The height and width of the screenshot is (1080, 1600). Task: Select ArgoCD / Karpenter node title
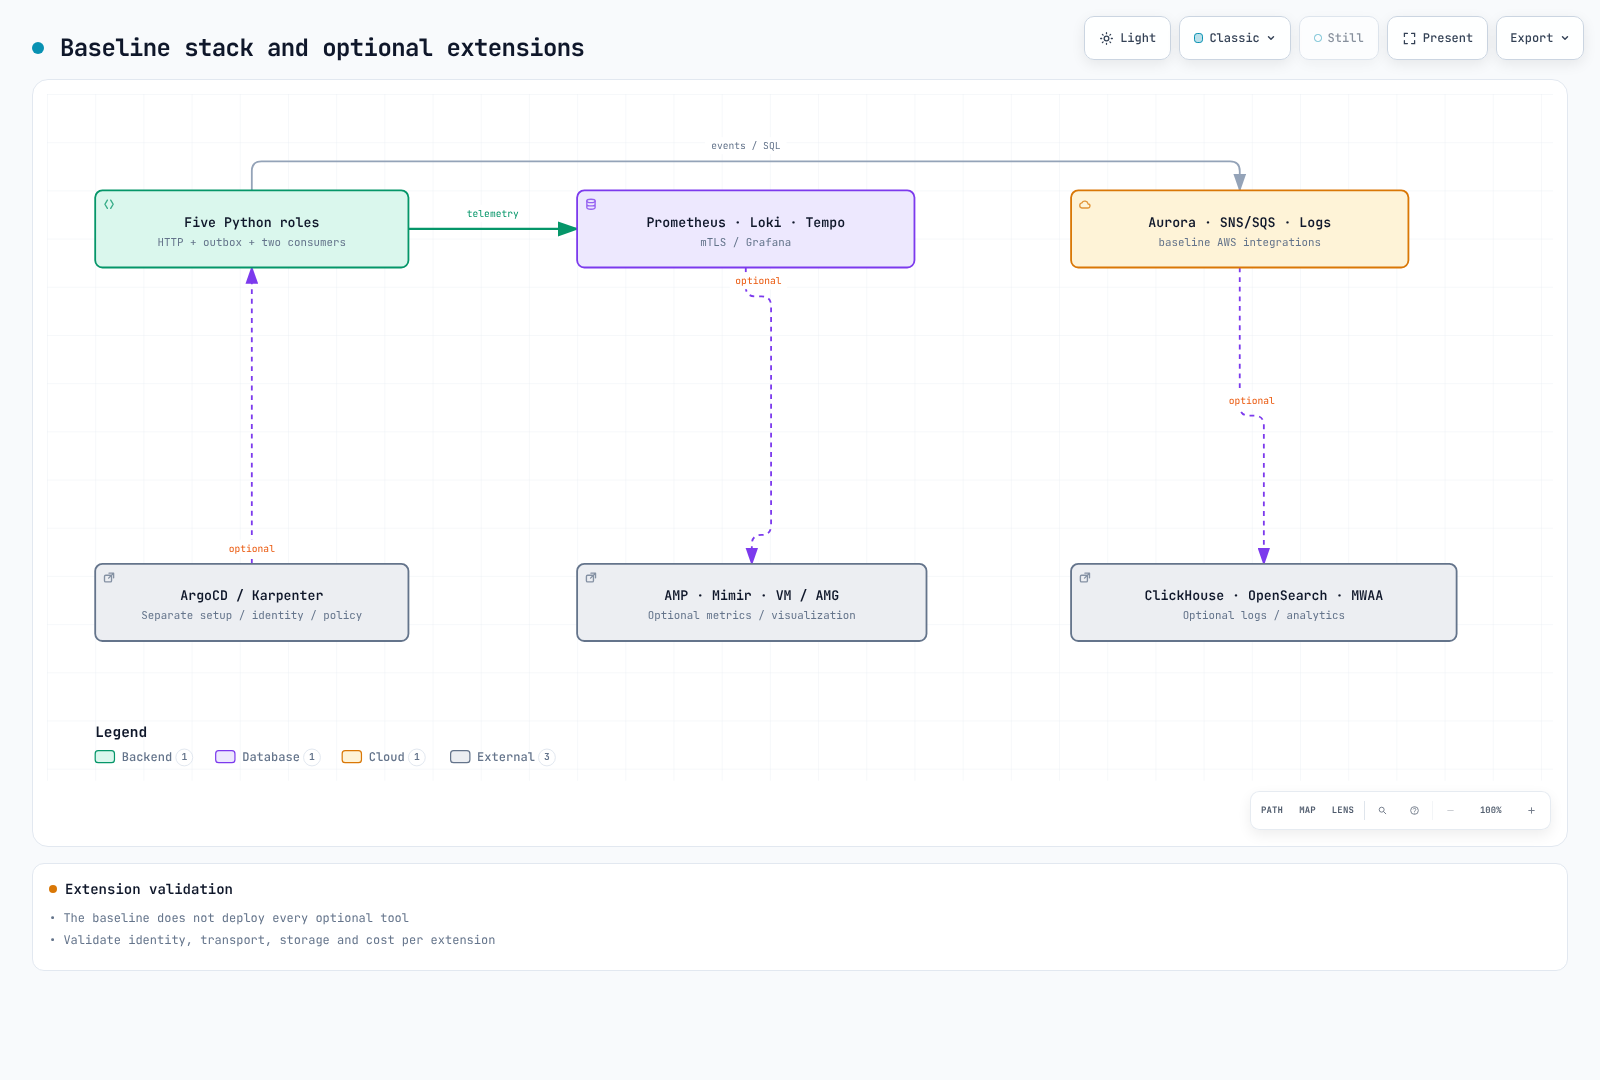pyautogui.click(x=252, y=595)
